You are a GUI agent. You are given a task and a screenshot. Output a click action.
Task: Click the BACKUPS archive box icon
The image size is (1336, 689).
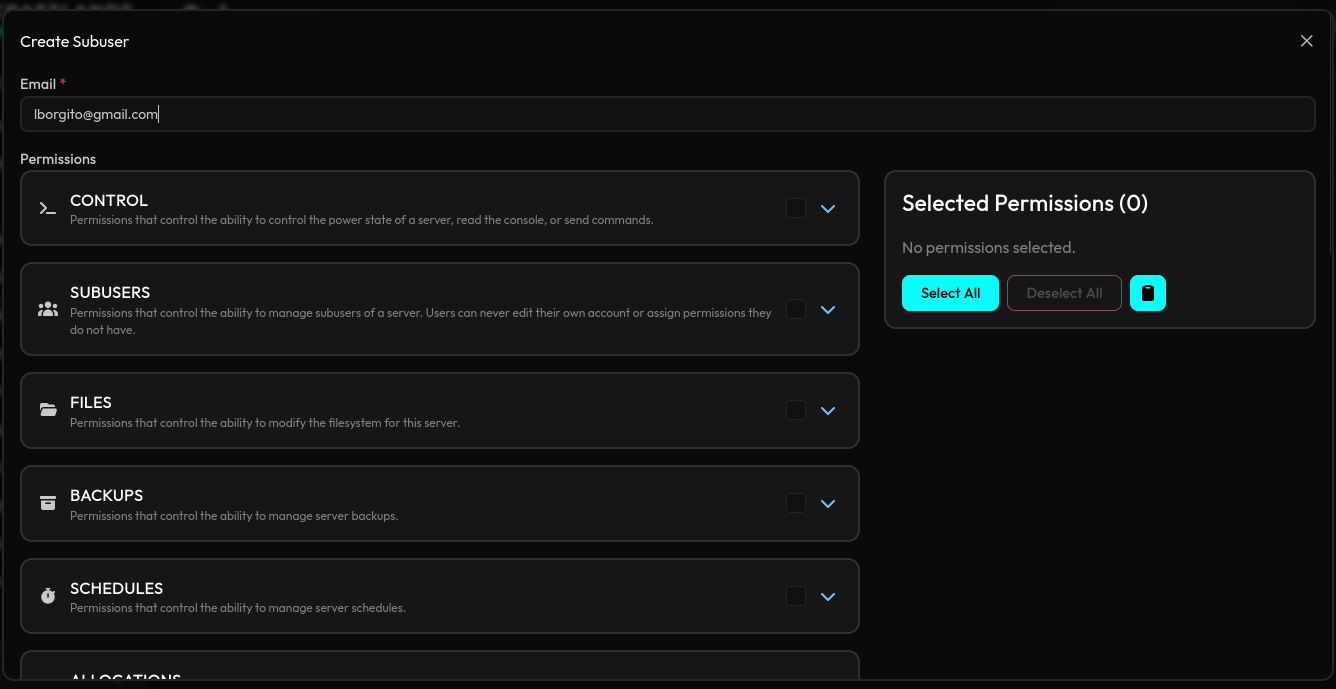click(x=47, y=503)
